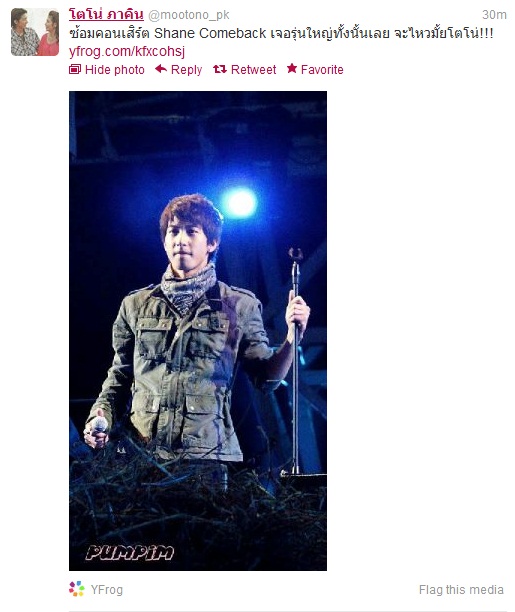Open the YFrog source text link
Screen dimensions: 515x612
107,589
